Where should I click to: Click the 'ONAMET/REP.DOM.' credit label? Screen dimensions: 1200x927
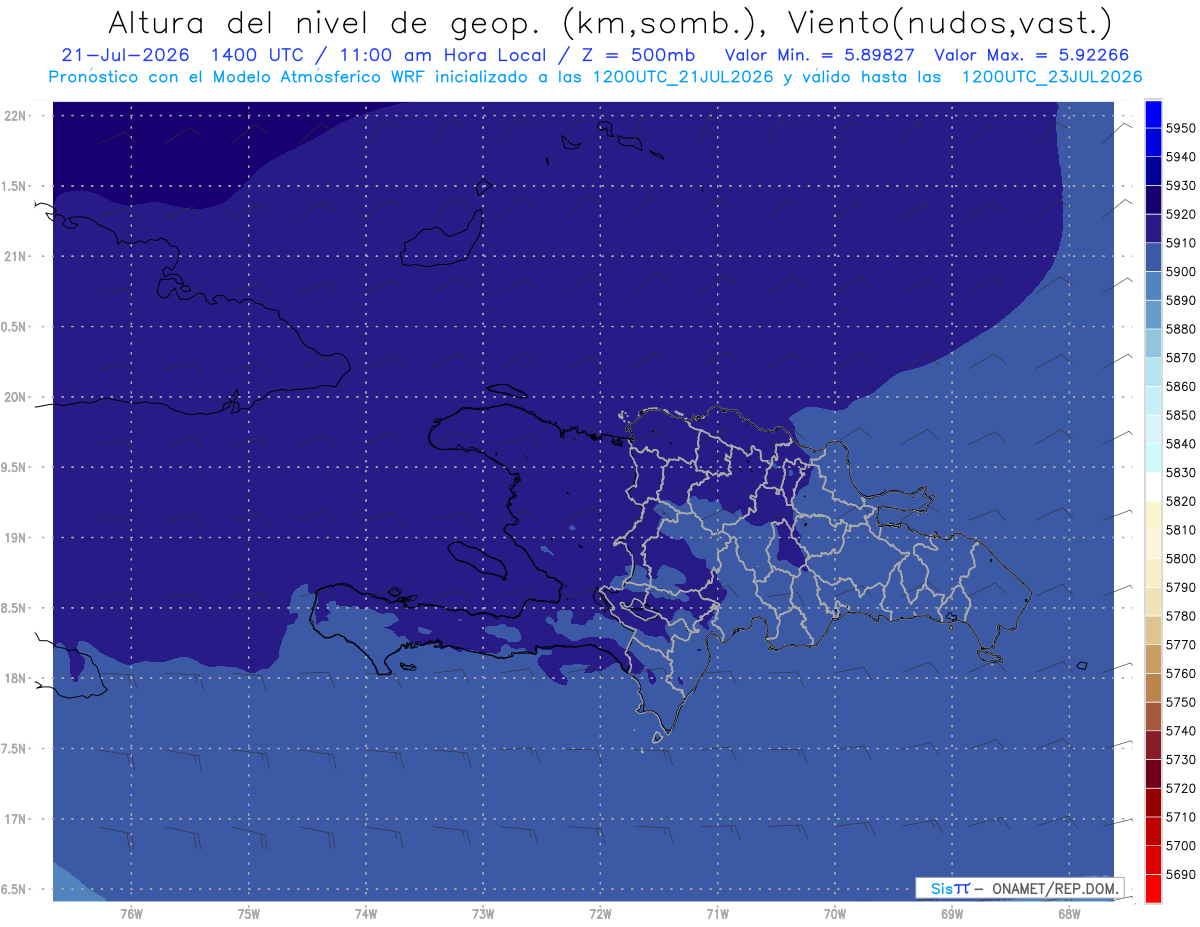pos(1056,888)
